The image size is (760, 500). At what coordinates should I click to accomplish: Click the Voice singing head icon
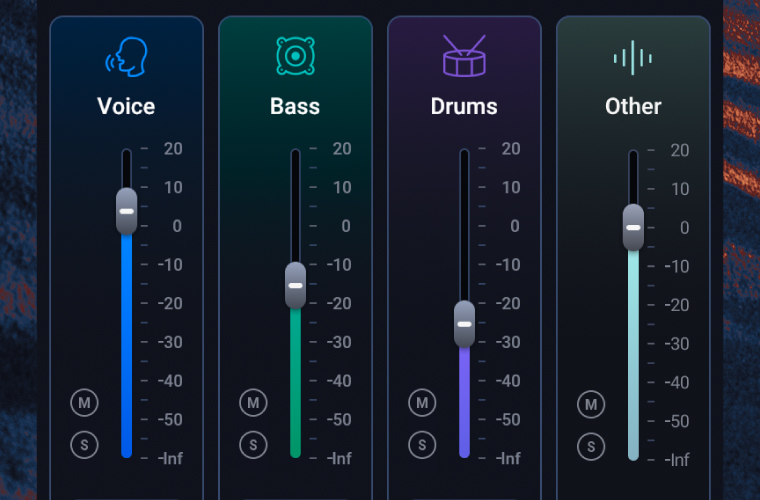pos(126,57)
